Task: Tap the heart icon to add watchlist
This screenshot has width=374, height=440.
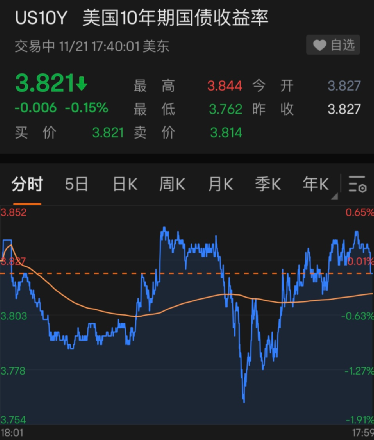Action: (319, 45)
